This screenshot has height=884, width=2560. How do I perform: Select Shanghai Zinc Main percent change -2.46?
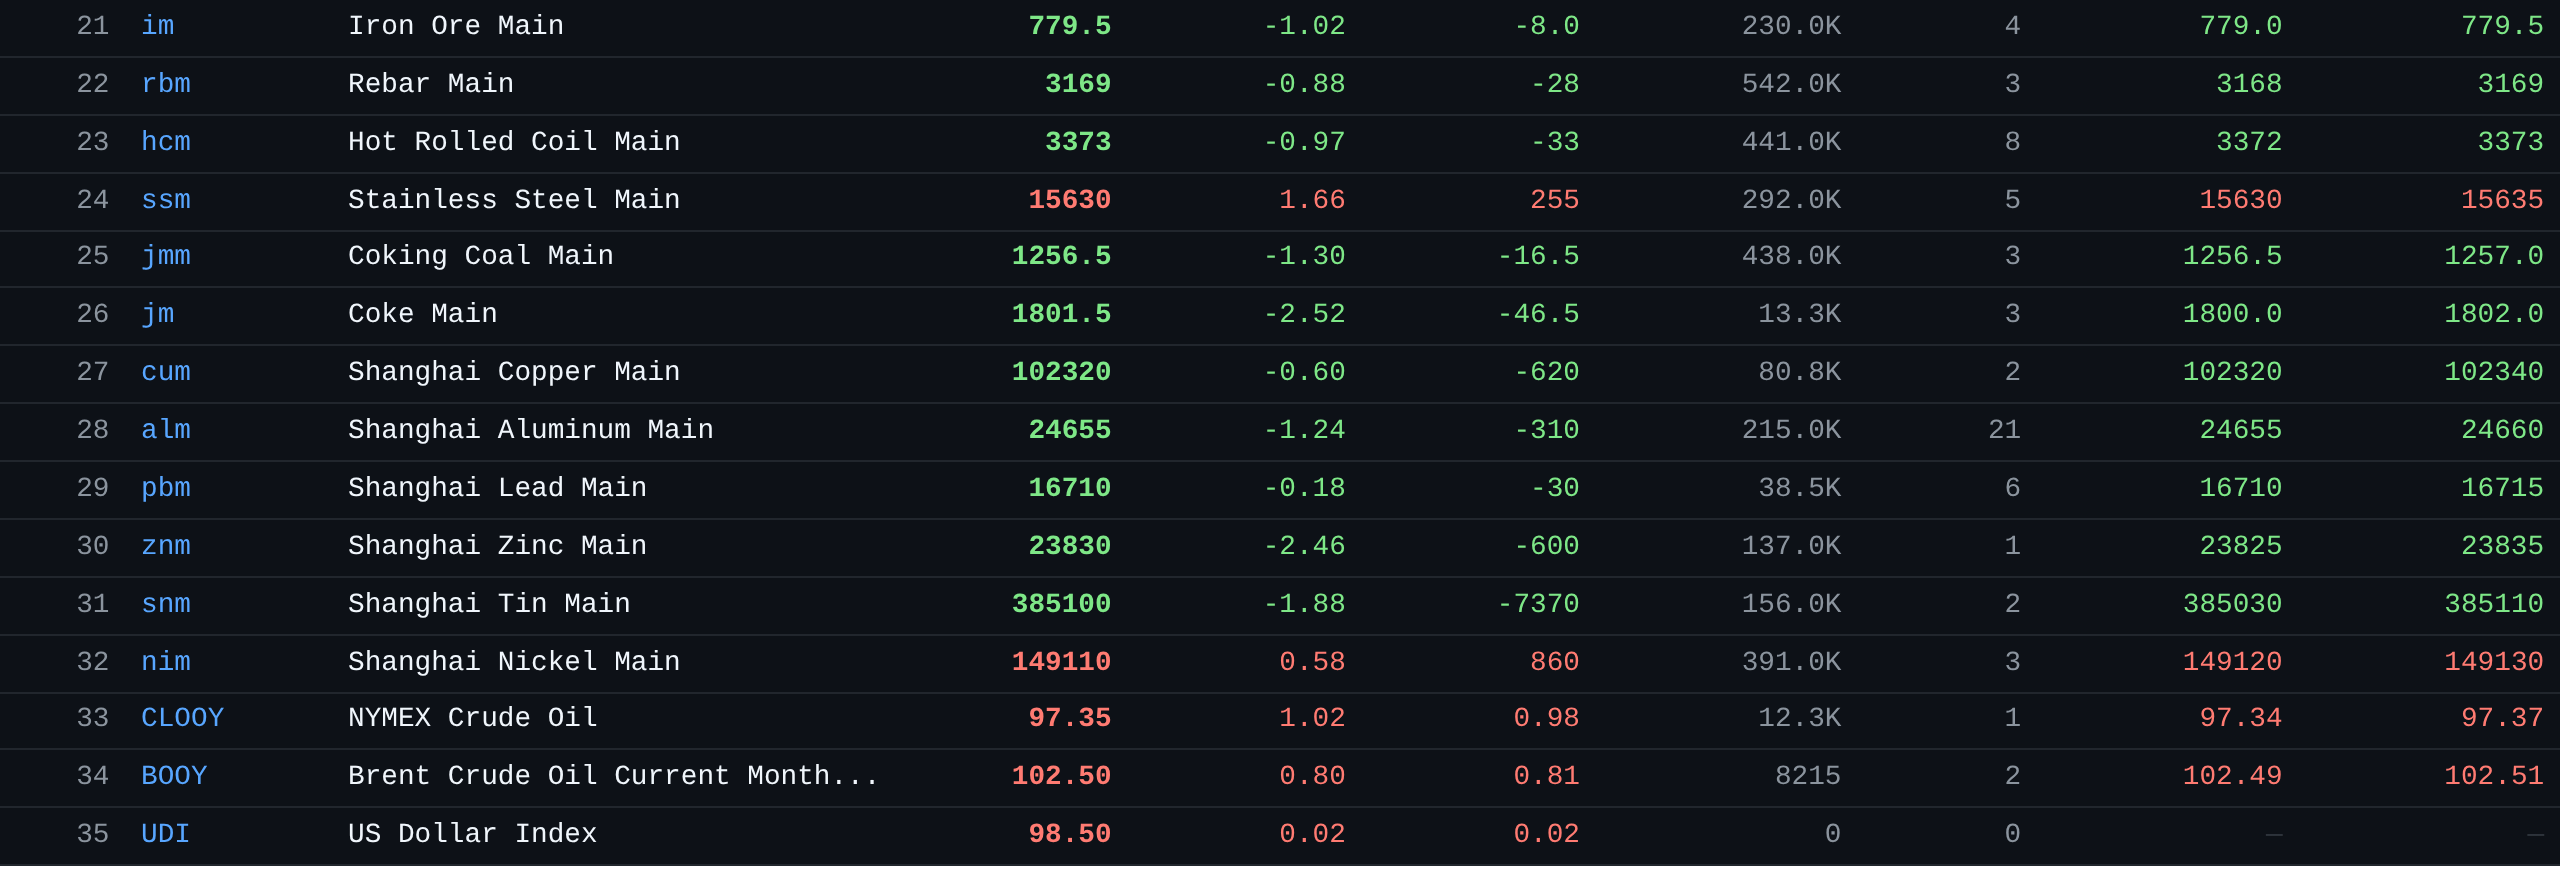point(1304,546)
